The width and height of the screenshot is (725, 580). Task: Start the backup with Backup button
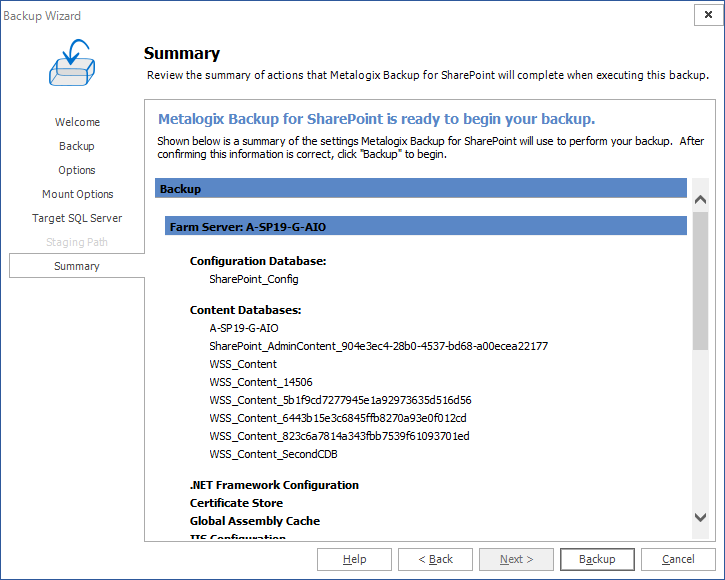click(x=597, y=559)
